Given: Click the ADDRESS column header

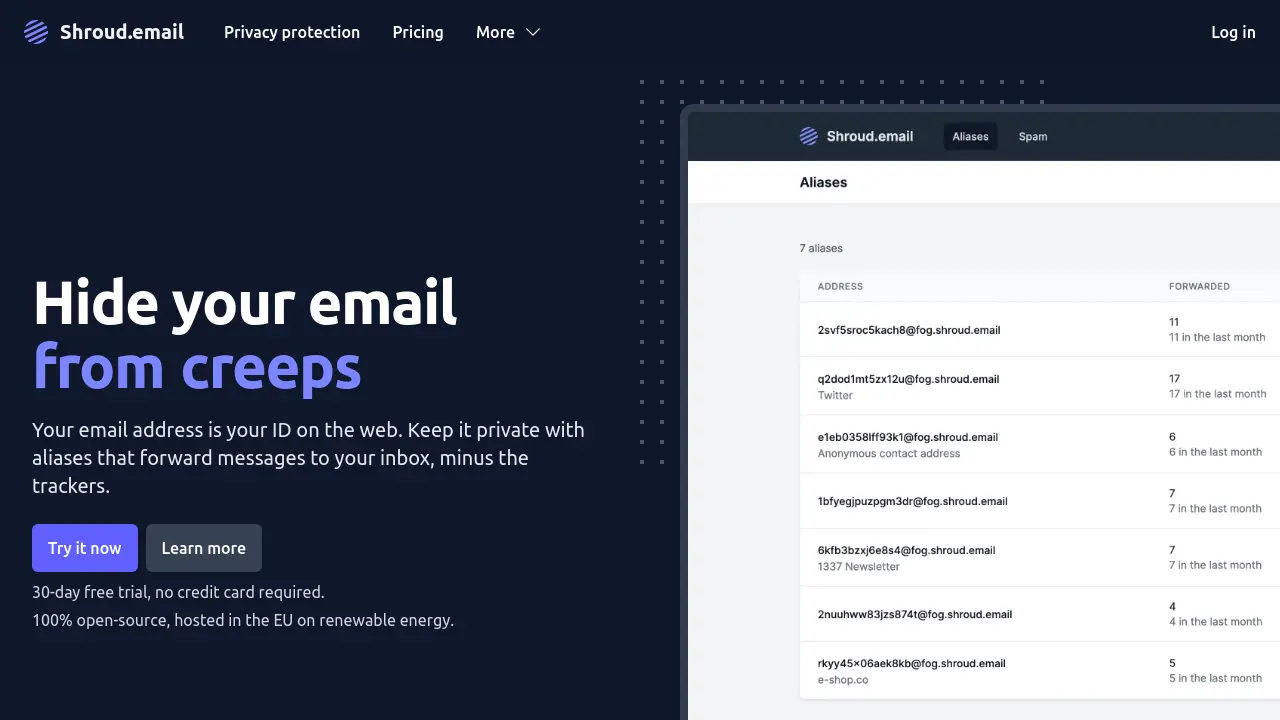Looking at the screenshot, I should coord(840,286).
